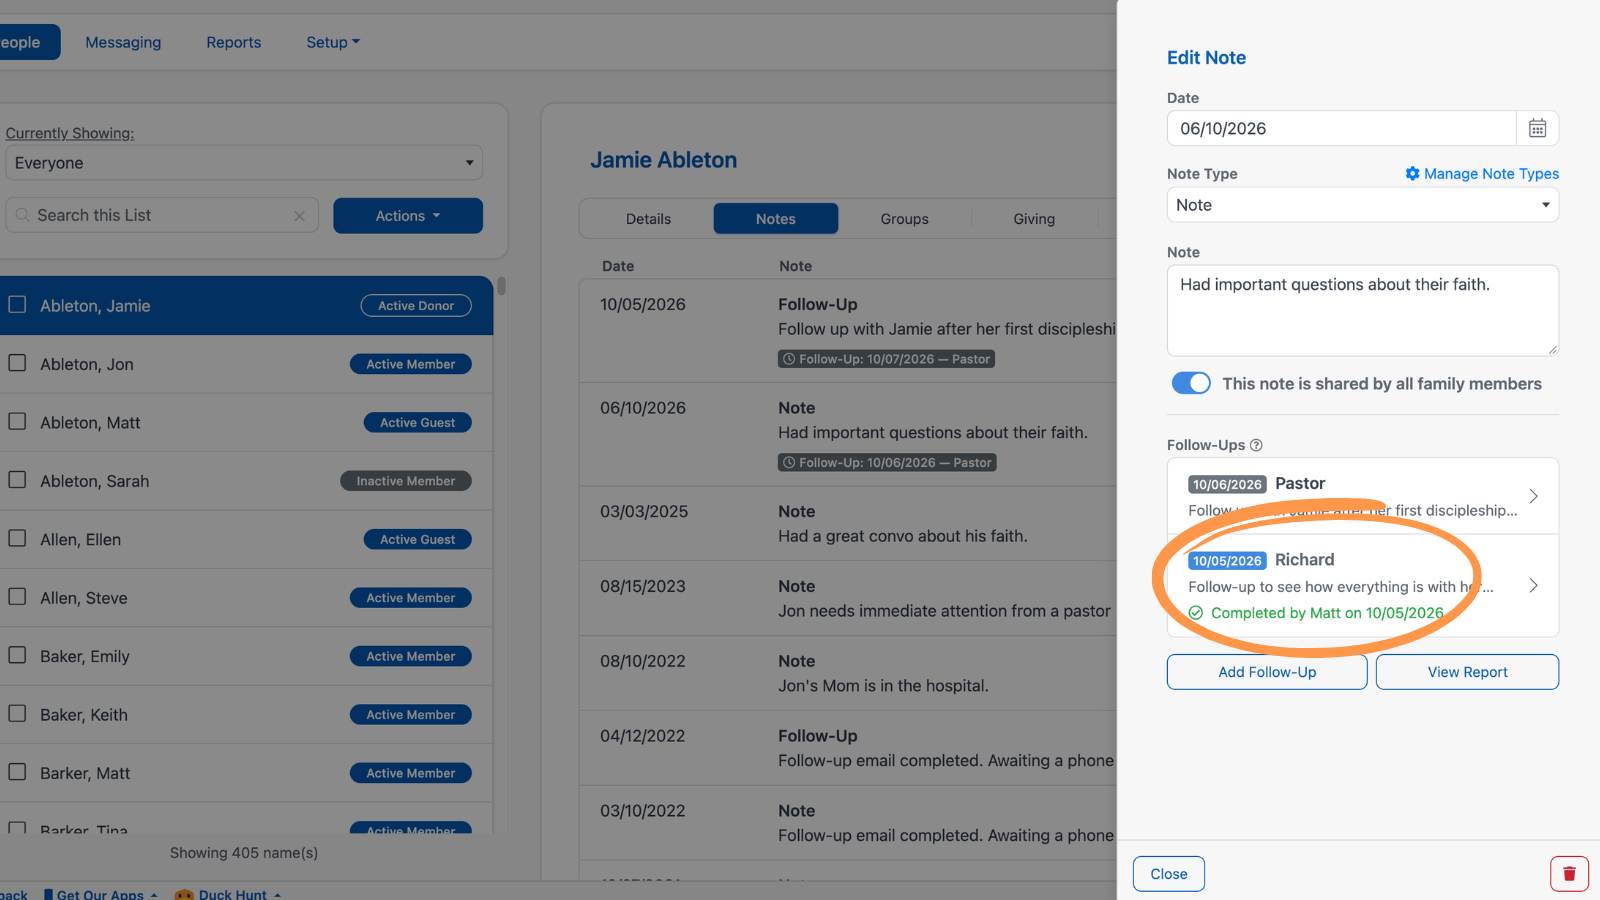The width and height of the screenshot is (1600, 900).
Task: Click the Follow-Up: 10/06/2026 — Pastor tag
Action: (887, 463)
